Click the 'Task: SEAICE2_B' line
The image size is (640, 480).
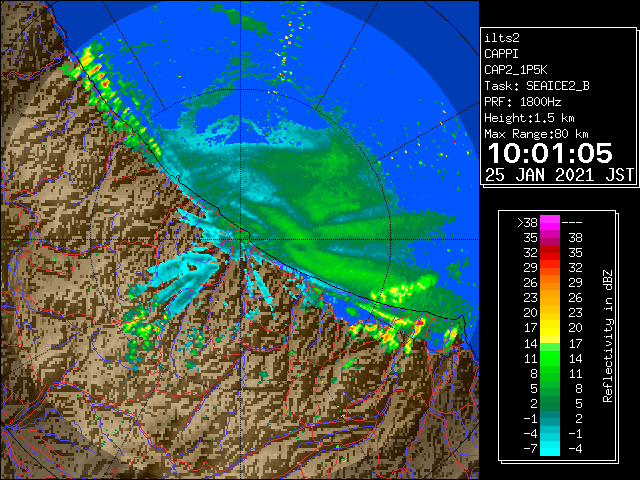(x=537, y=86)
